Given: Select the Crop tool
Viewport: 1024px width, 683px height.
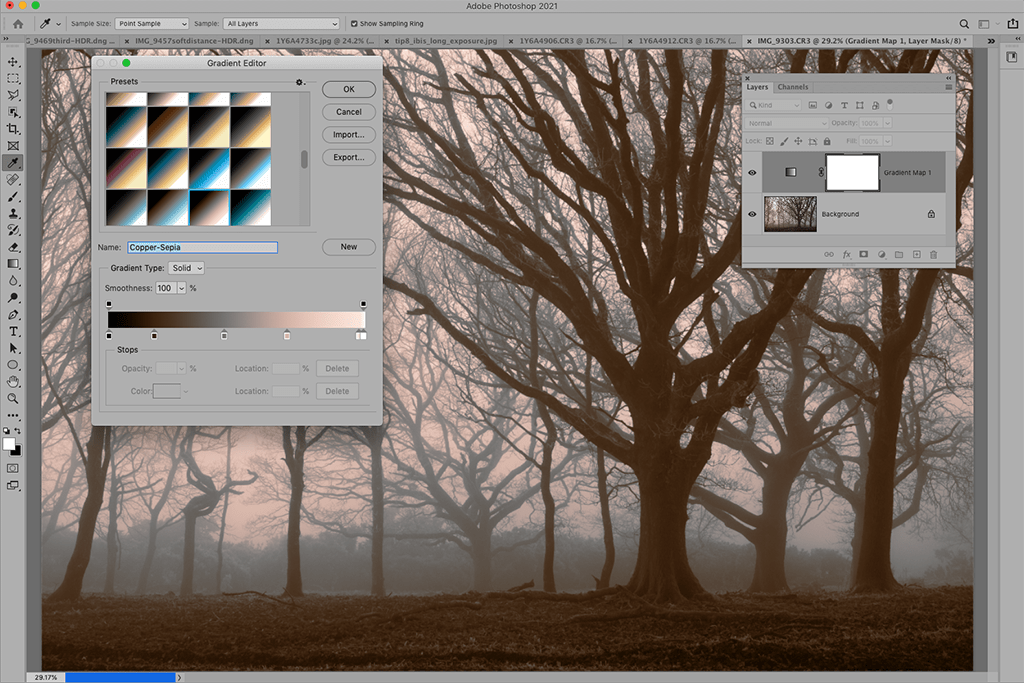Looking at the screenshot, I should pos(13,129).
